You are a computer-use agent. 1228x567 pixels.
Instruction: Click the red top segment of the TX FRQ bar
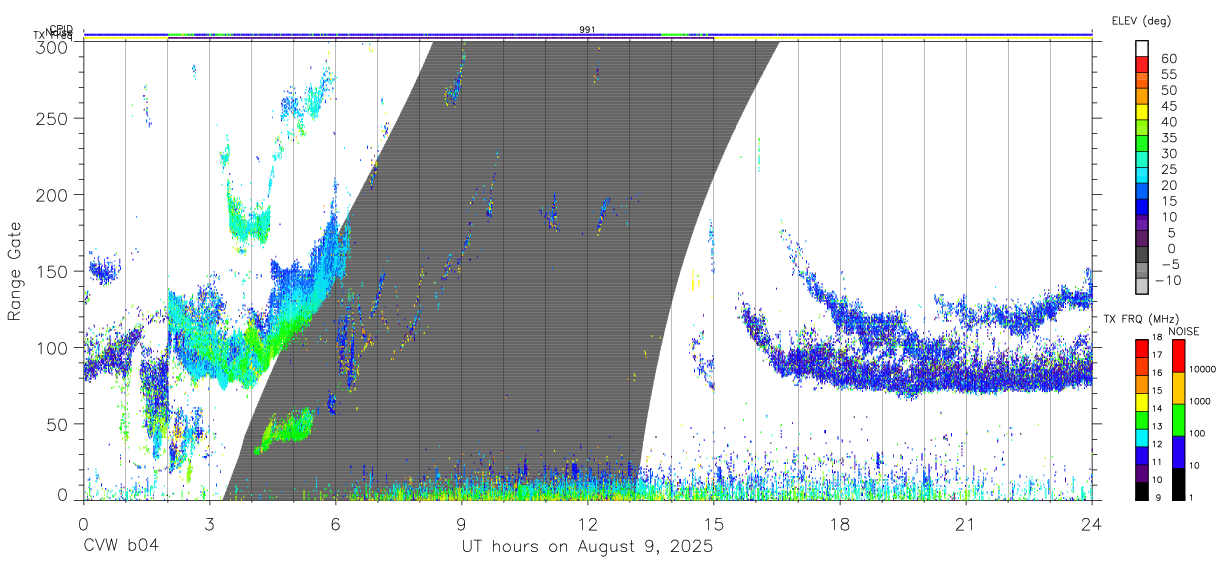1142,349
